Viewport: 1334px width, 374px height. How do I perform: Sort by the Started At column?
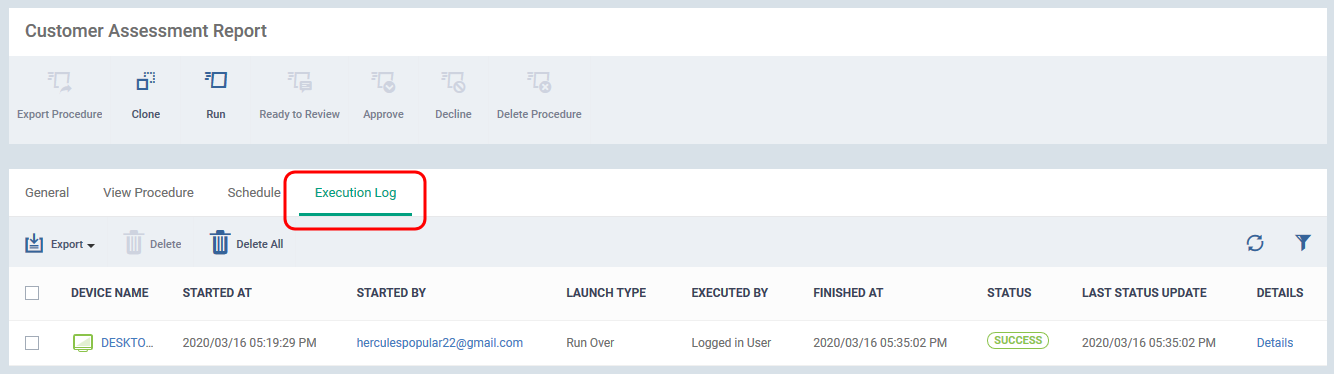[217, 293]
